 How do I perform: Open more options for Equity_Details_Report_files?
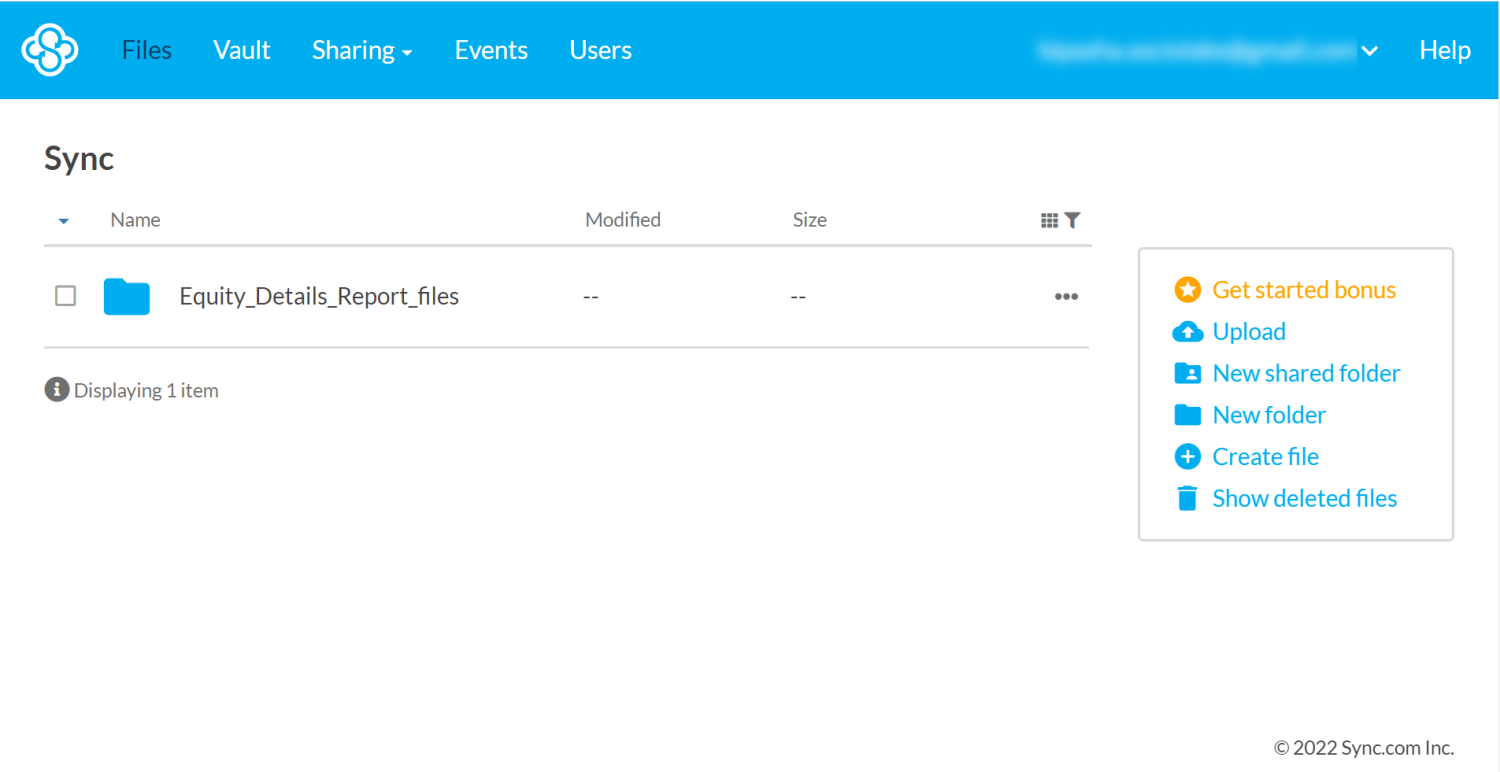click(1067, 296)
